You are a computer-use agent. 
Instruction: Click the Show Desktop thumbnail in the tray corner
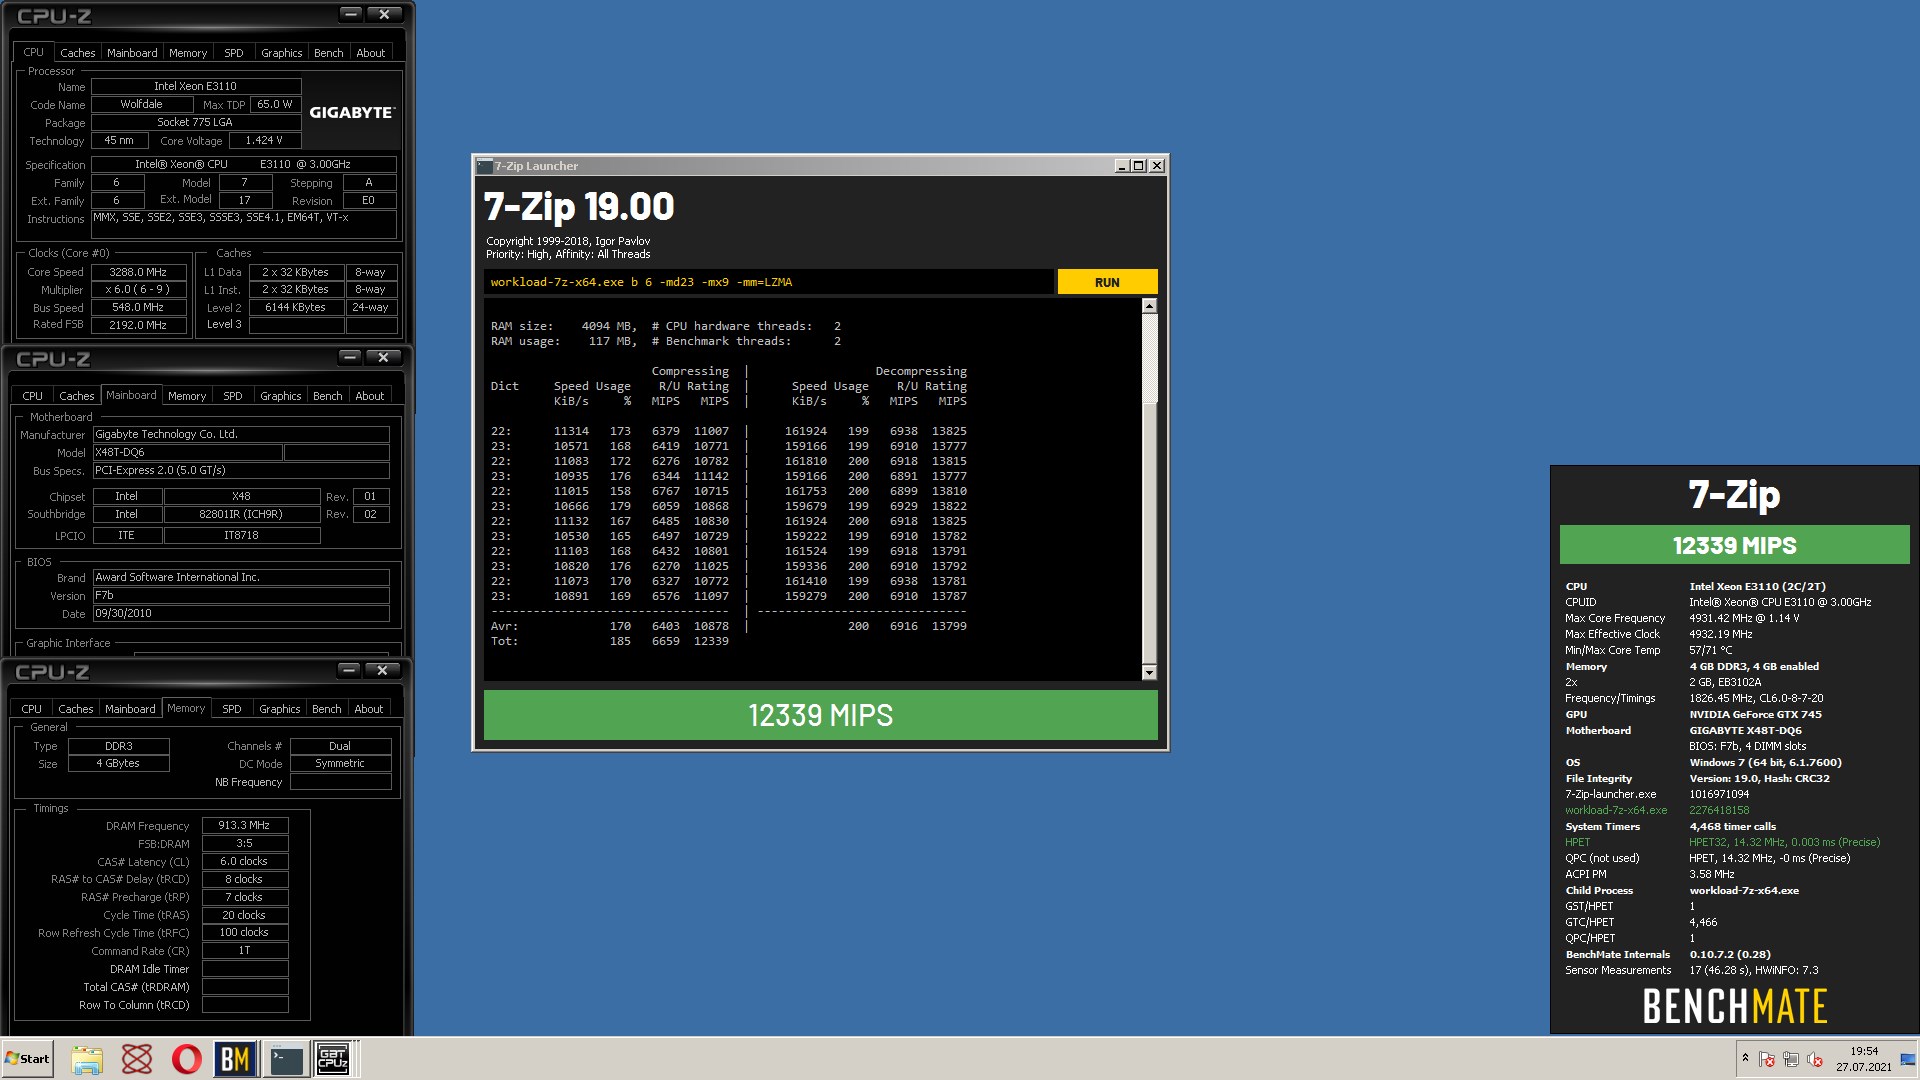tap(1908, 1059)
